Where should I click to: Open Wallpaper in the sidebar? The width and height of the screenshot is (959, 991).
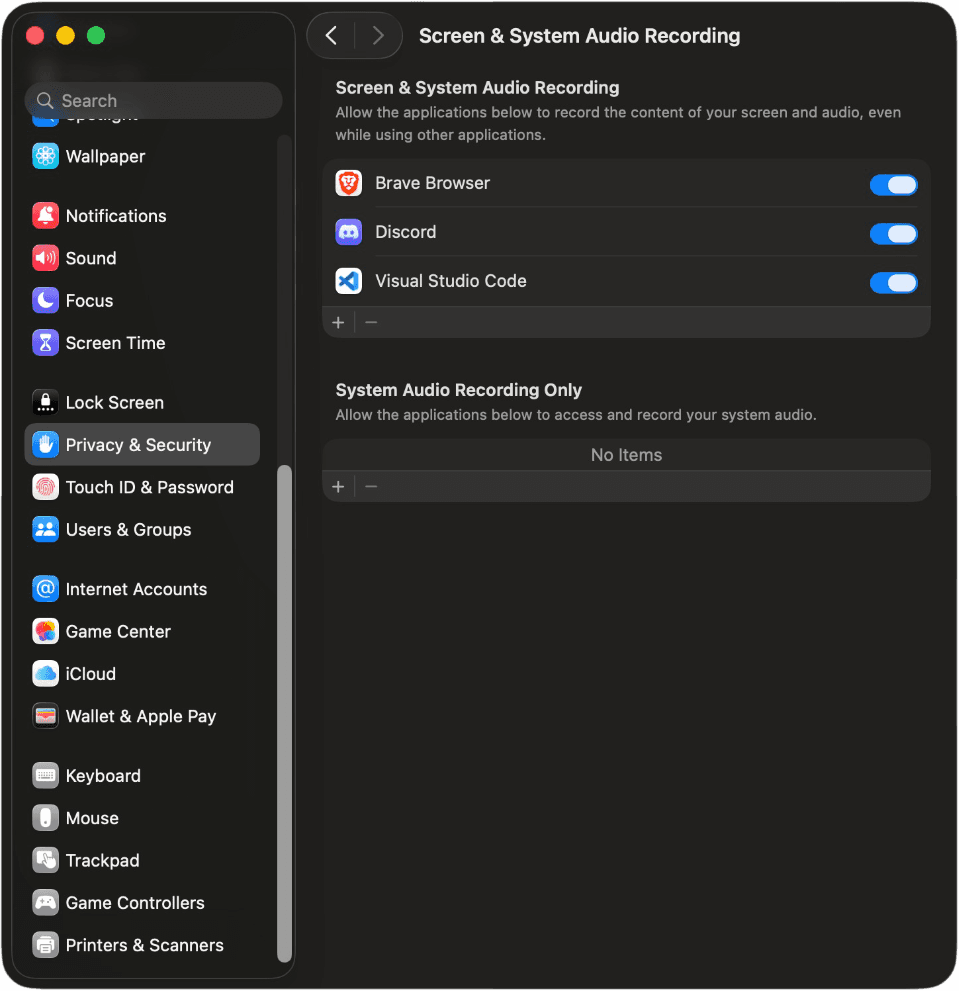(x=142, y=156)
